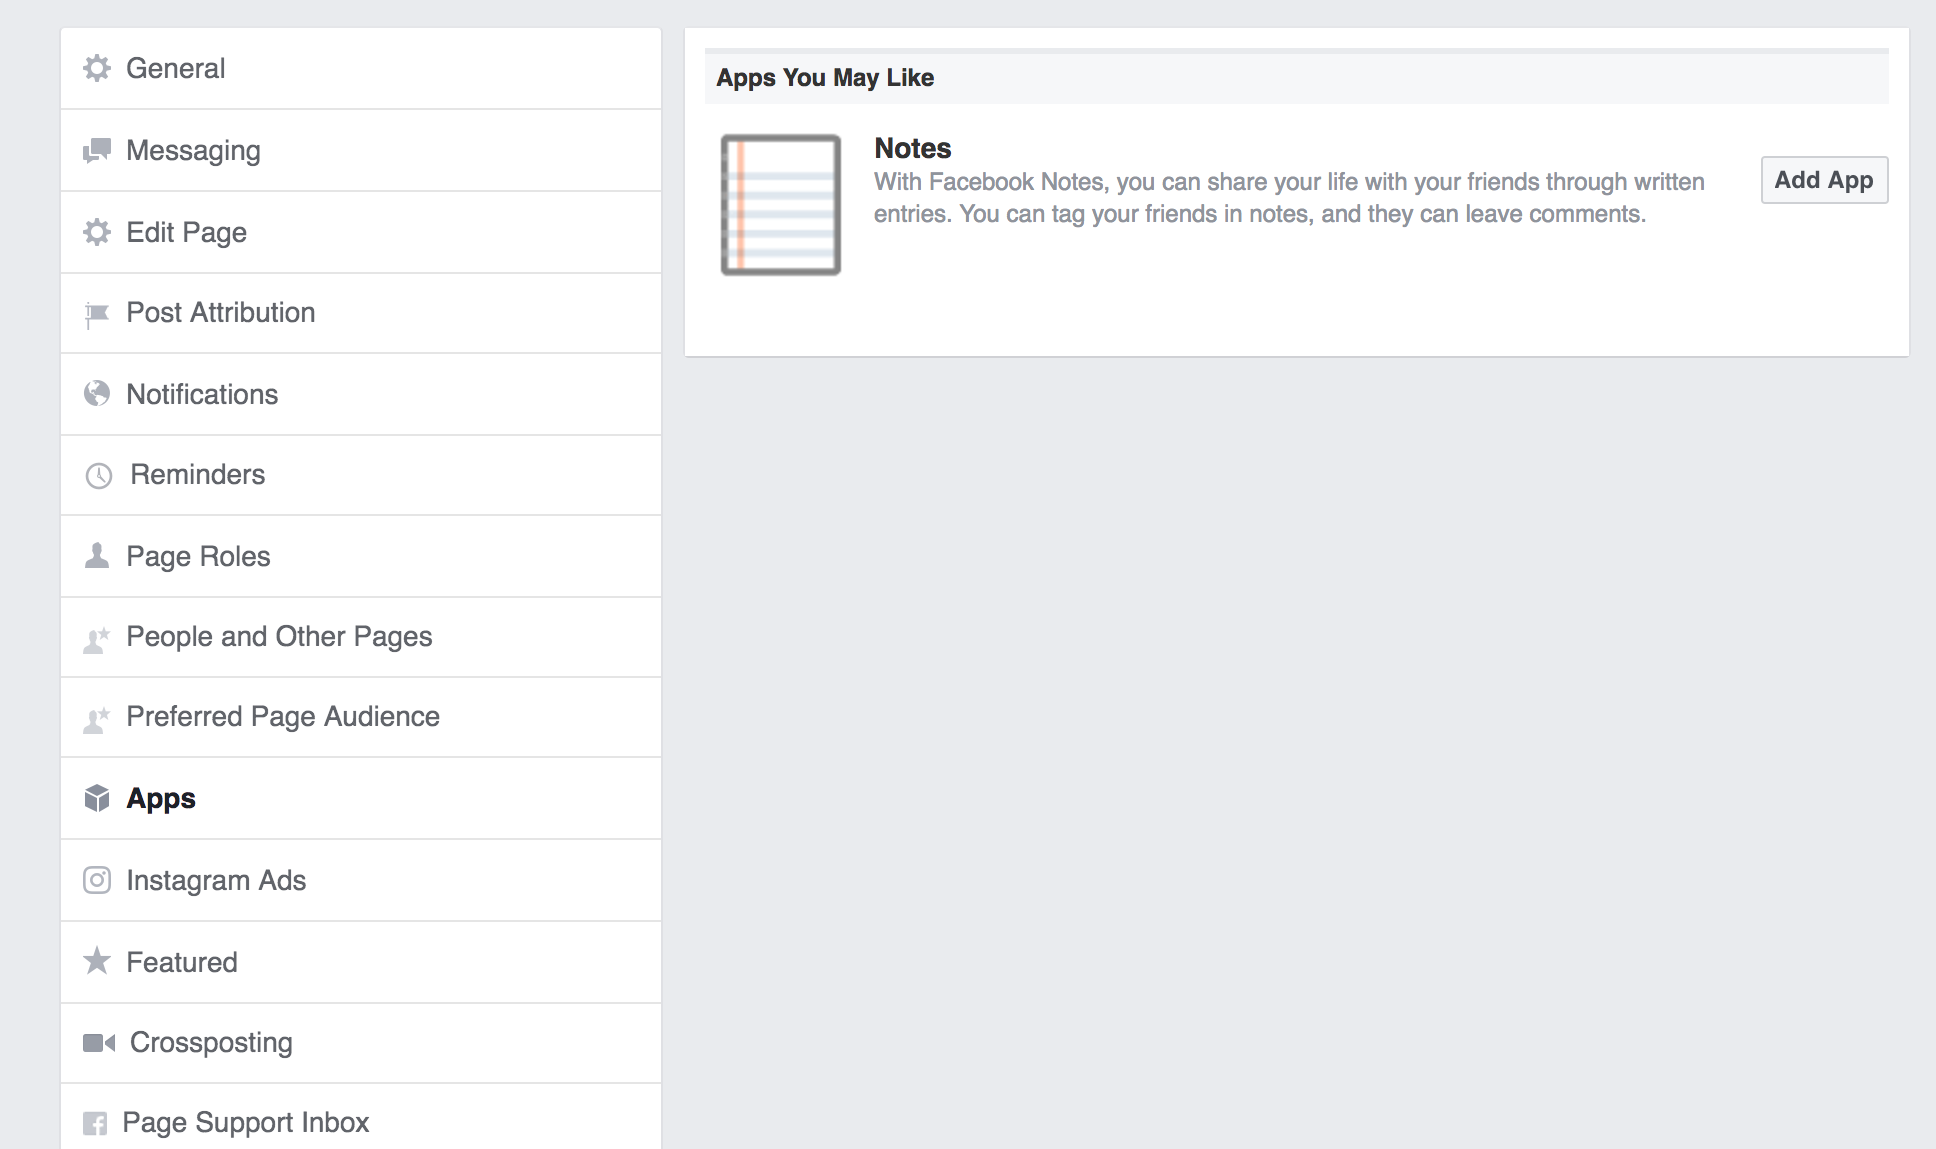Viewport: 1936px width, 1149px height.
Task: Click the gear icon next to General
Action: click(x=97, y=68)
